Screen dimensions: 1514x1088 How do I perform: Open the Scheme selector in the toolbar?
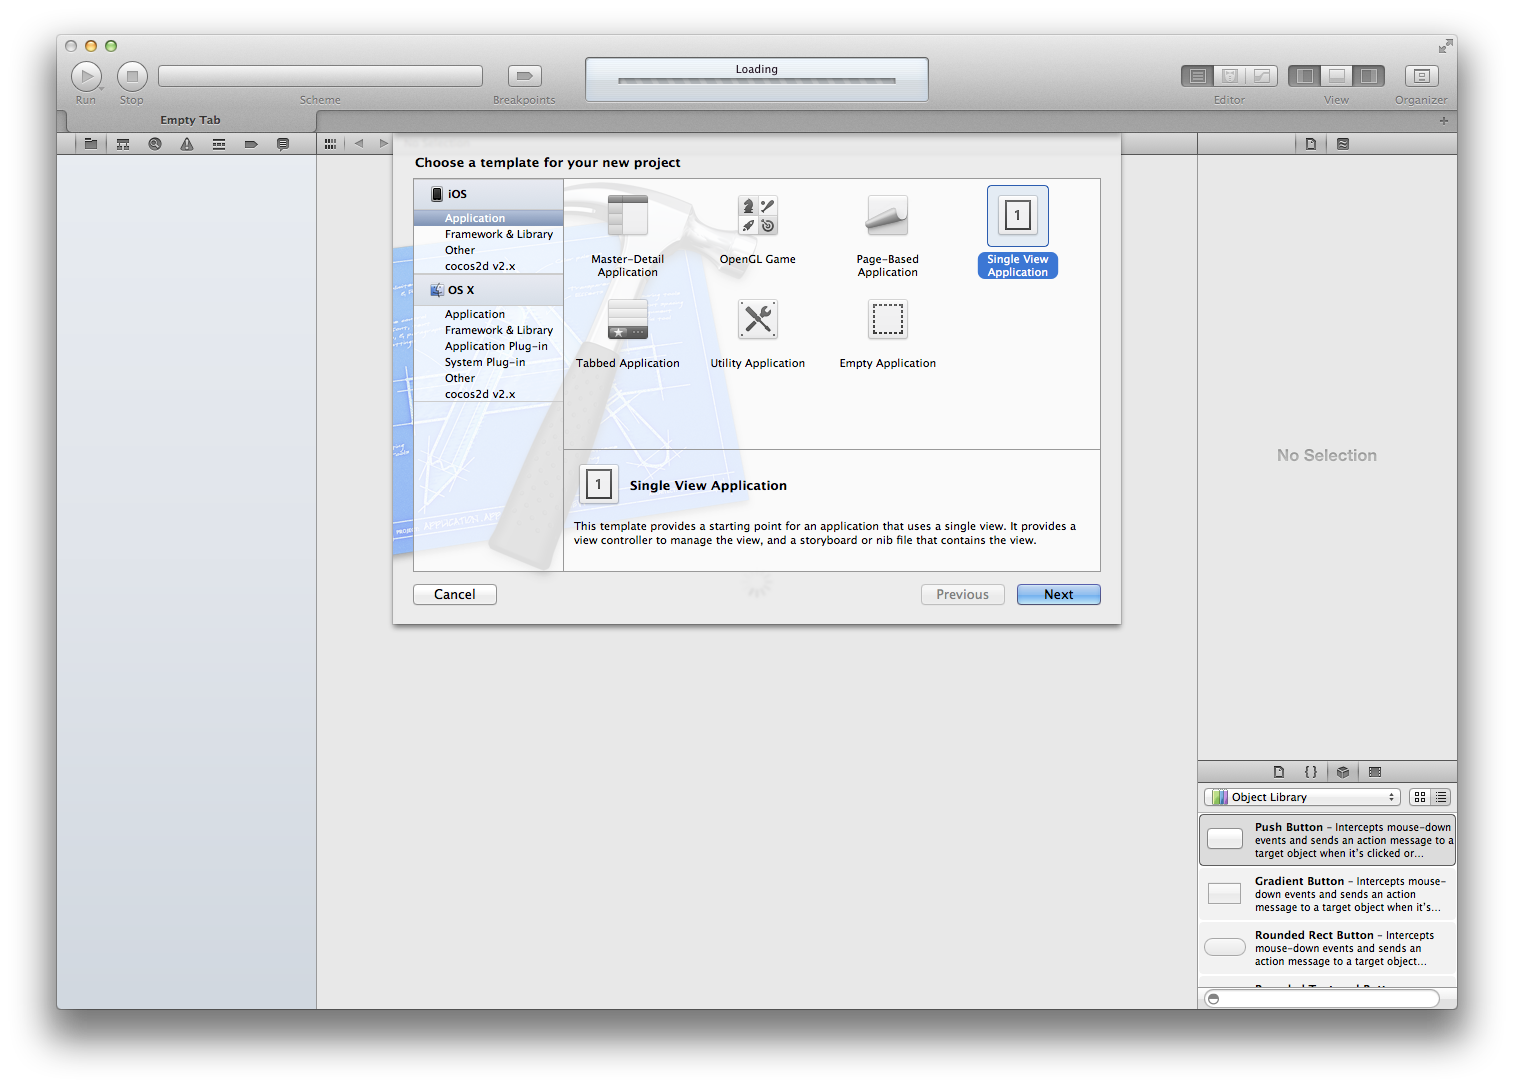coord(320,76)
